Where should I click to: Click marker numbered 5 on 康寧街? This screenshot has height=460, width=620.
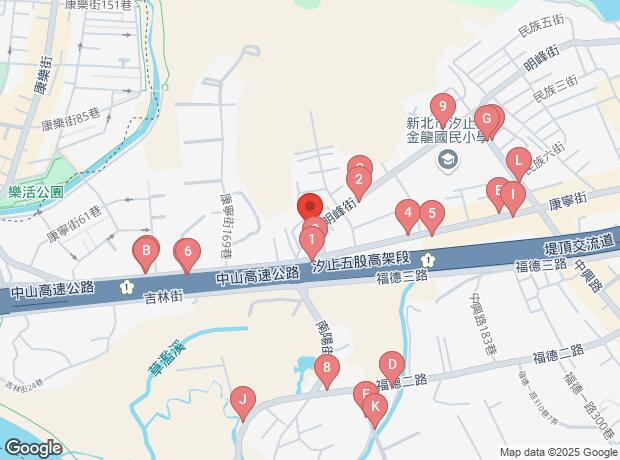point(432,218)
